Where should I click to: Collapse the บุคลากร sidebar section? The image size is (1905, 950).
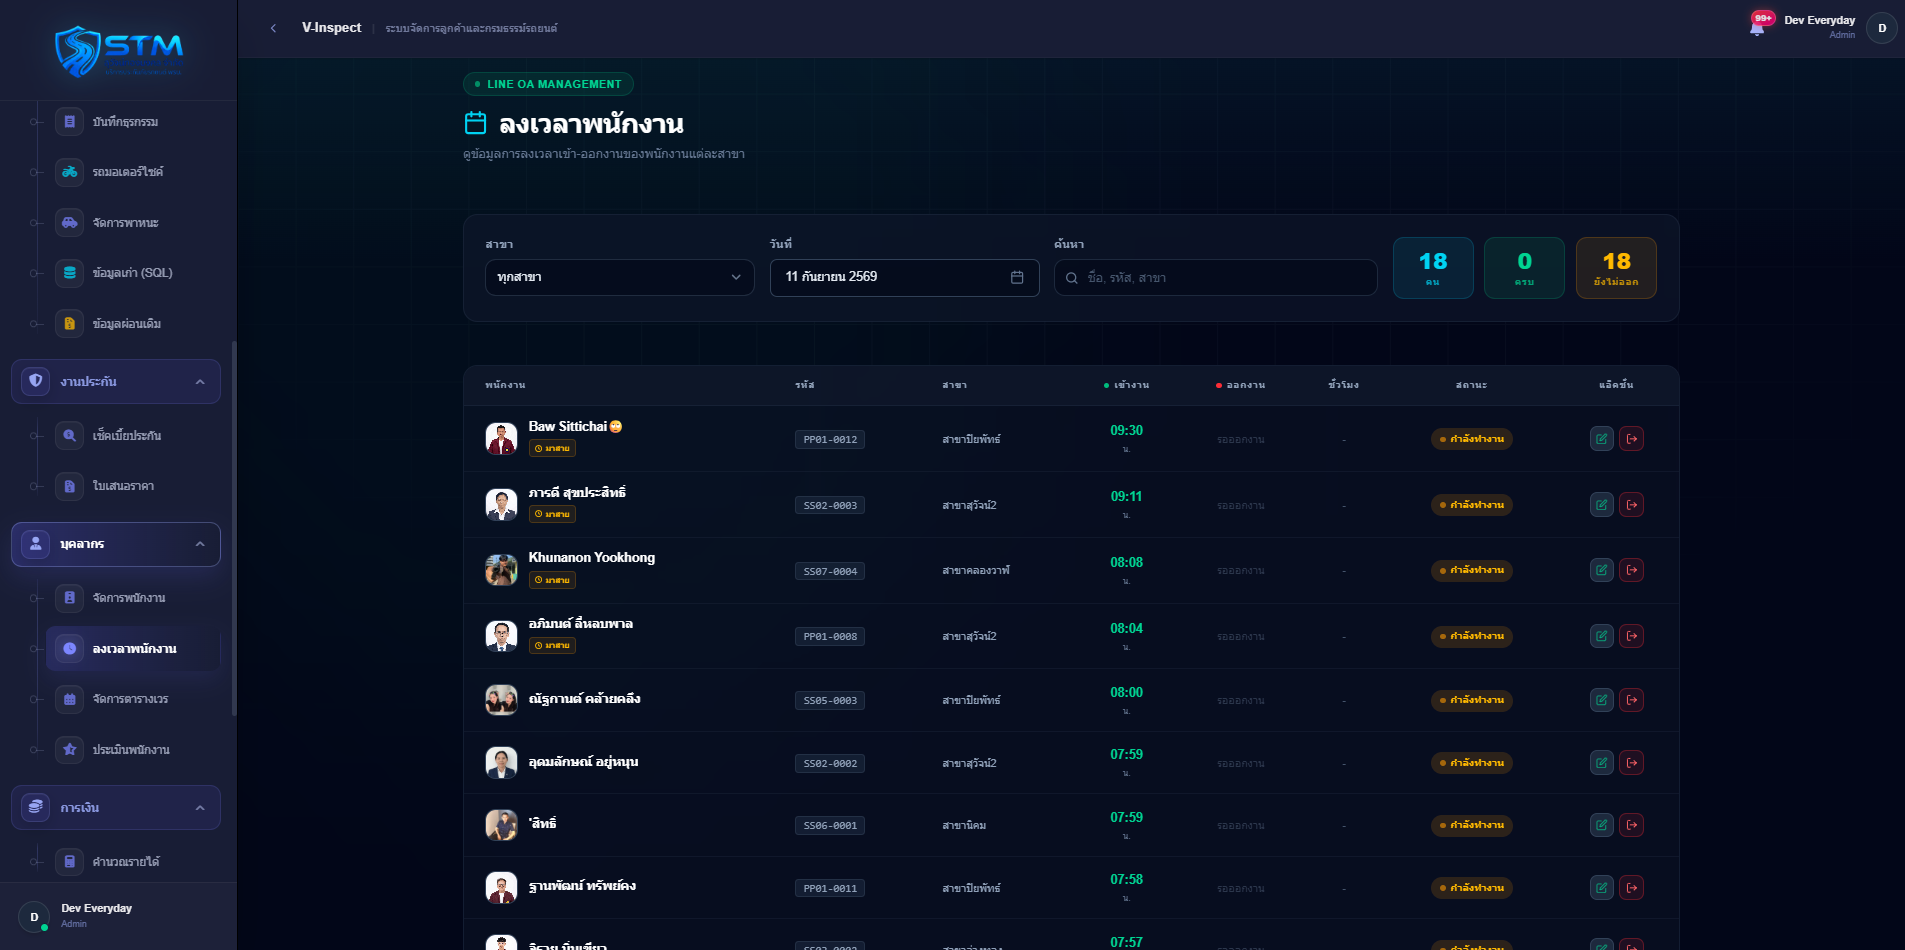pos(116,544)
